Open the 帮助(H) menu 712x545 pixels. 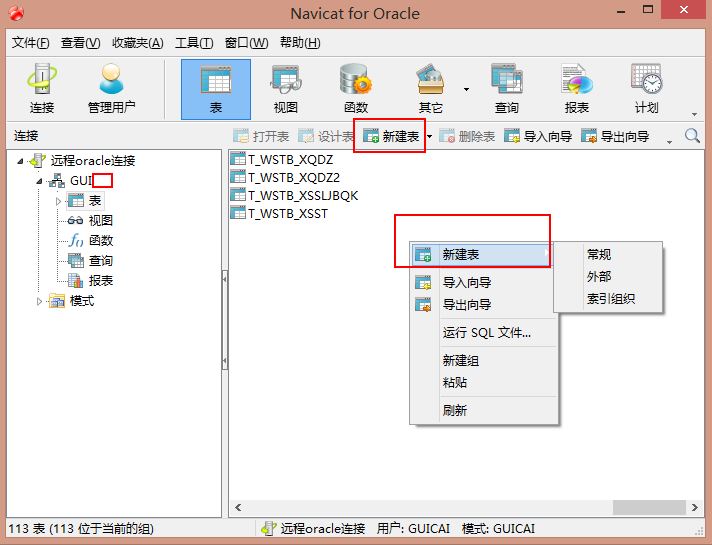300,43
